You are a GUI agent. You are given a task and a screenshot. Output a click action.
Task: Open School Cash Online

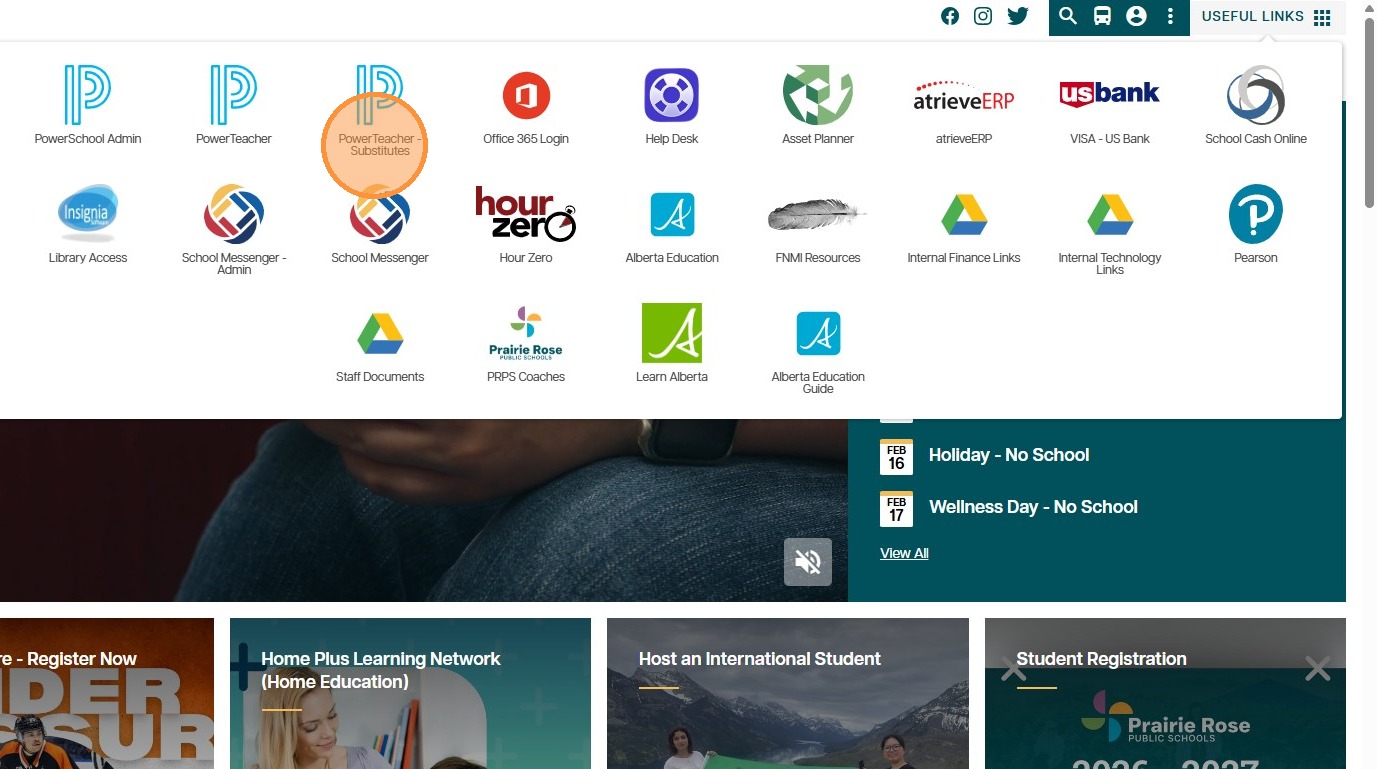pos(1256,105)
